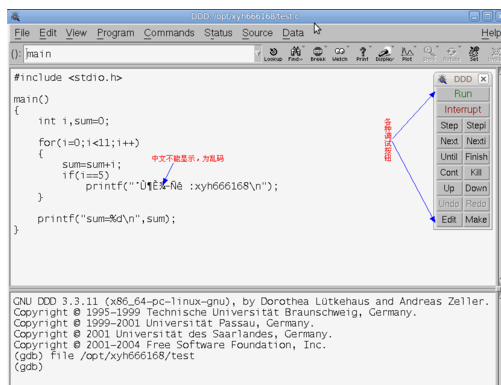Click the Display toolbar icon
501x385 pixels.
pyautogui.click(x=385, y=54)
